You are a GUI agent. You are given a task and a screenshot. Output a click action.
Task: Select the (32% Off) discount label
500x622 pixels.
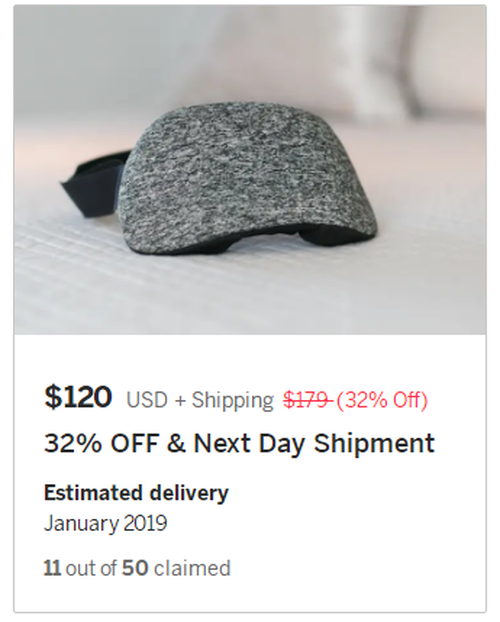382,400
